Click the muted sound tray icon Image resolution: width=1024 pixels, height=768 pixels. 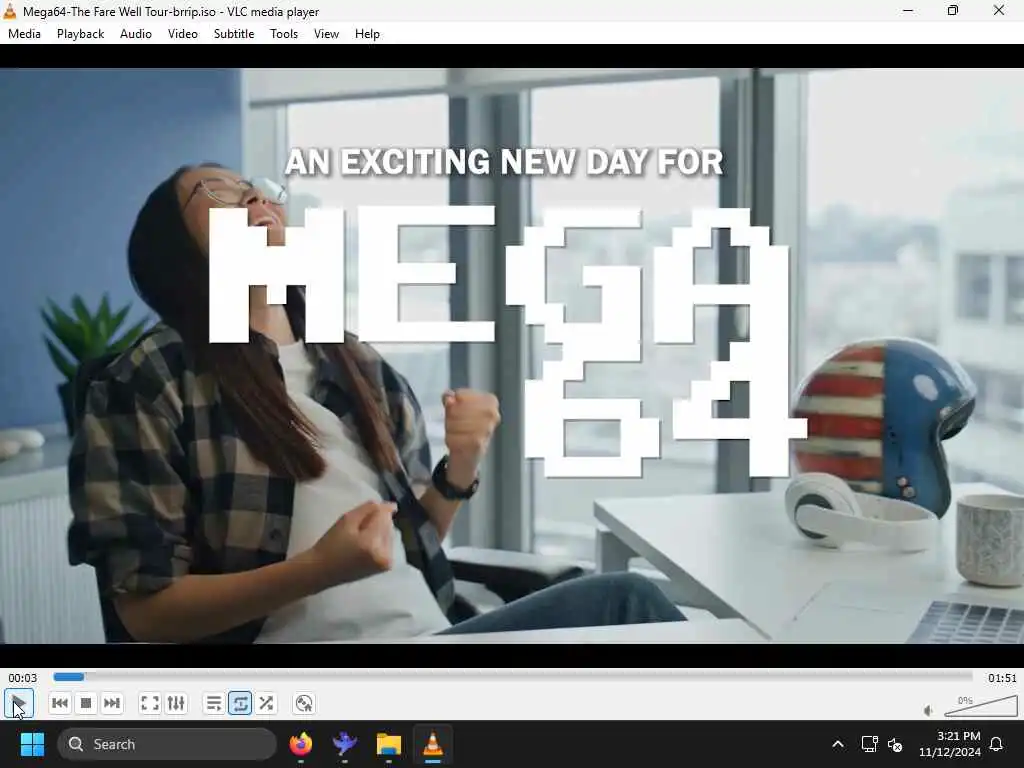pos(895,744)
